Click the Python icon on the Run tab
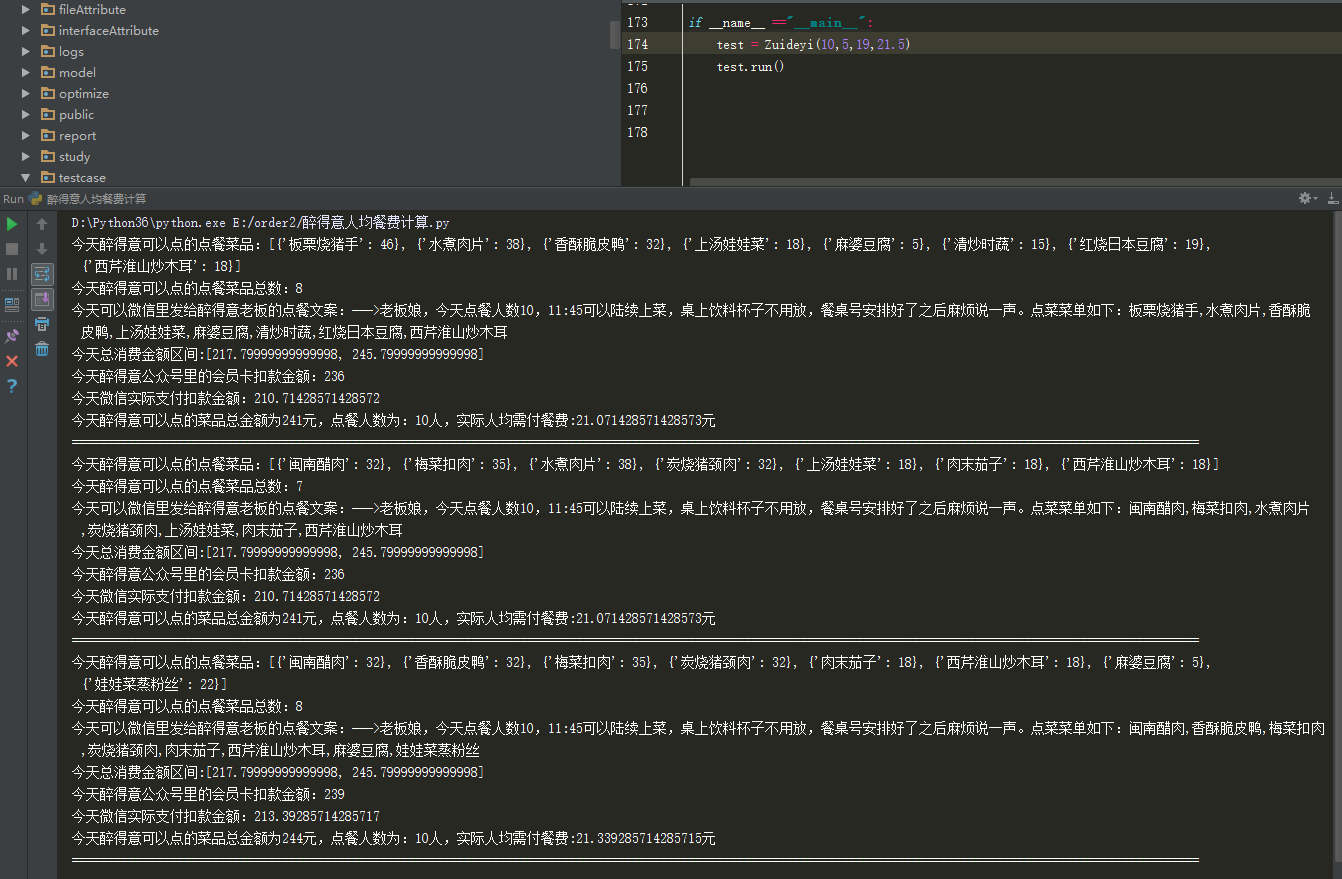The width and height of the screenshot is (1342, 879). point(36,199)
